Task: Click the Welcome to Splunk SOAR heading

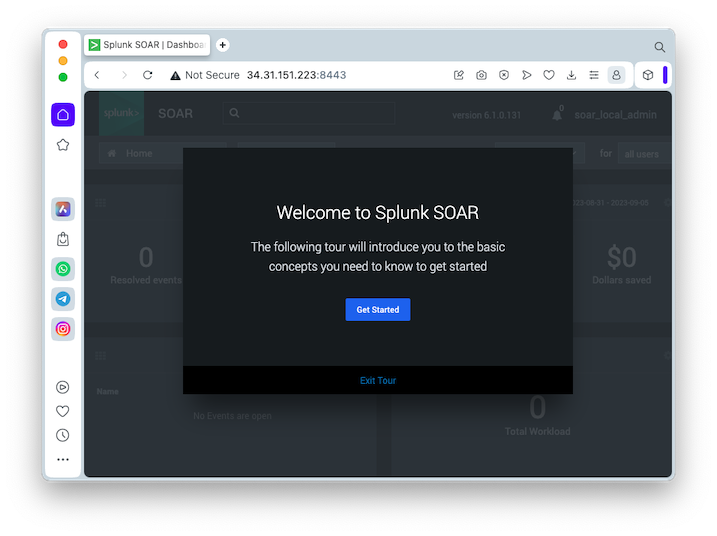Action: [x=378, y=213]
